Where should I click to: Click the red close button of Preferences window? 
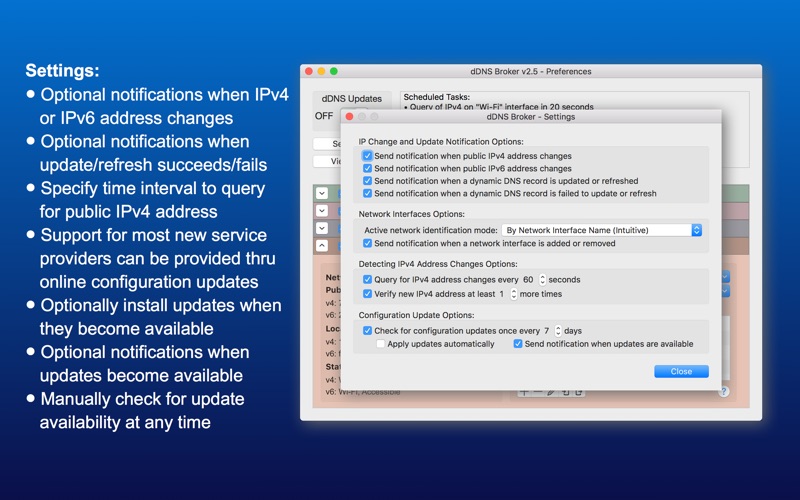click(x=309, y=71)
